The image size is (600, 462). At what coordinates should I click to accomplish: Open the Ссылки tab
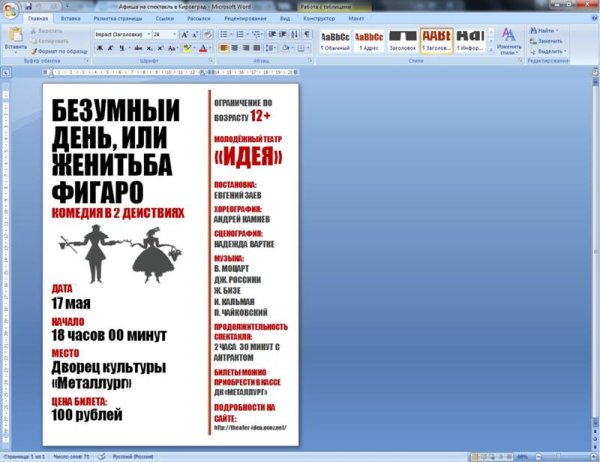(165, 18)
